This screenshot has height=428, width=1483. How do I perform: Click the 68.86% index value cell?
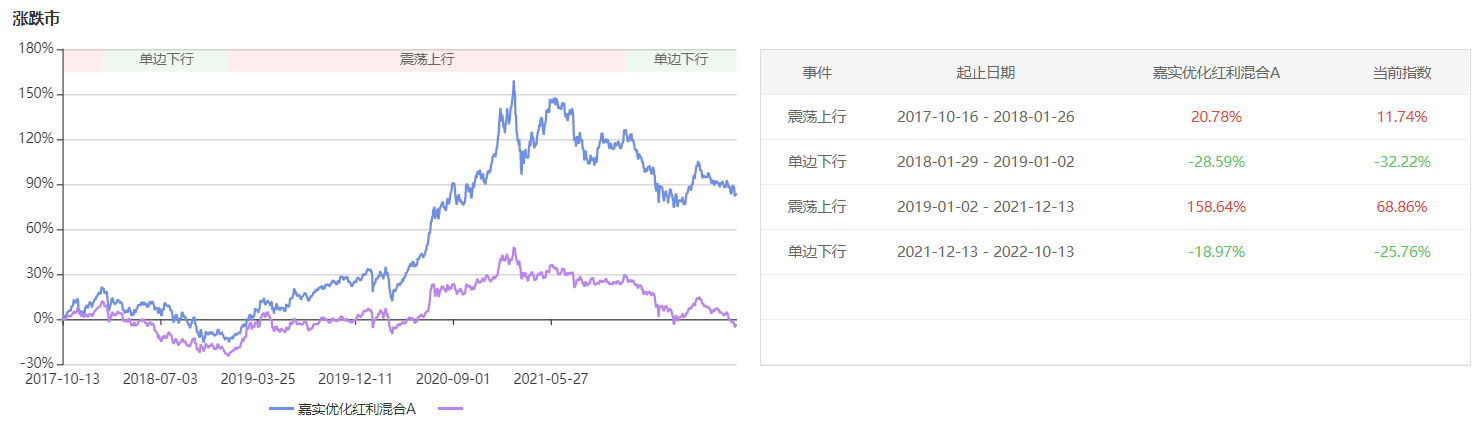[x=1401, y=207]
